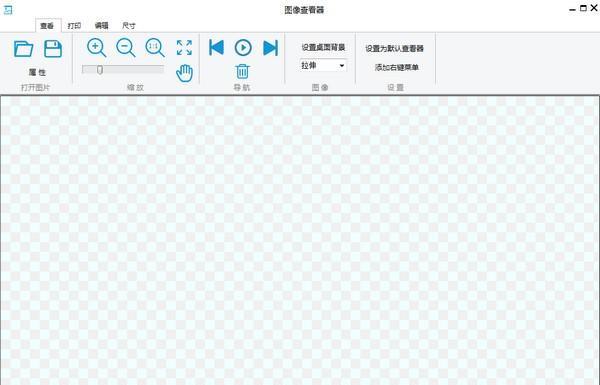Click 设置为默认查看器 button
Screen dimensions: 600x385
click(395, 48)
